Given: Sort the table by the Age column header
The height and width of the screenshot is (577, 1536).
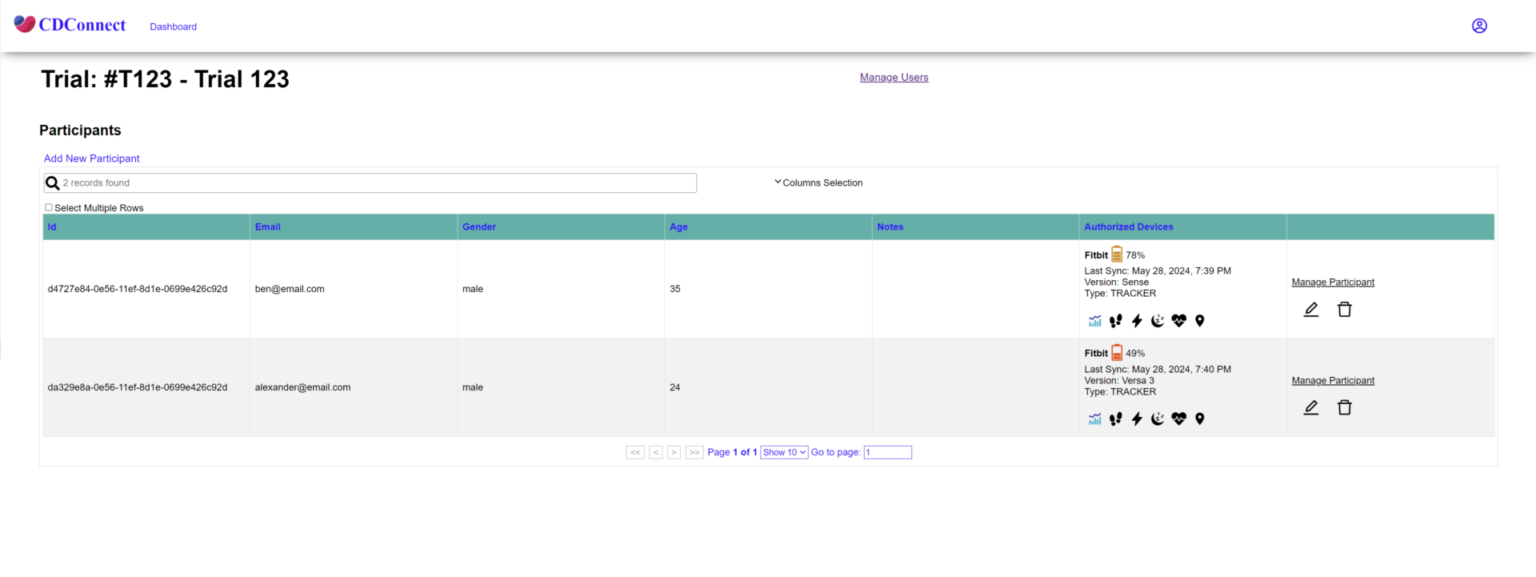Looking at the screenshot, I should pyautogui.click(x=678, y=227).
